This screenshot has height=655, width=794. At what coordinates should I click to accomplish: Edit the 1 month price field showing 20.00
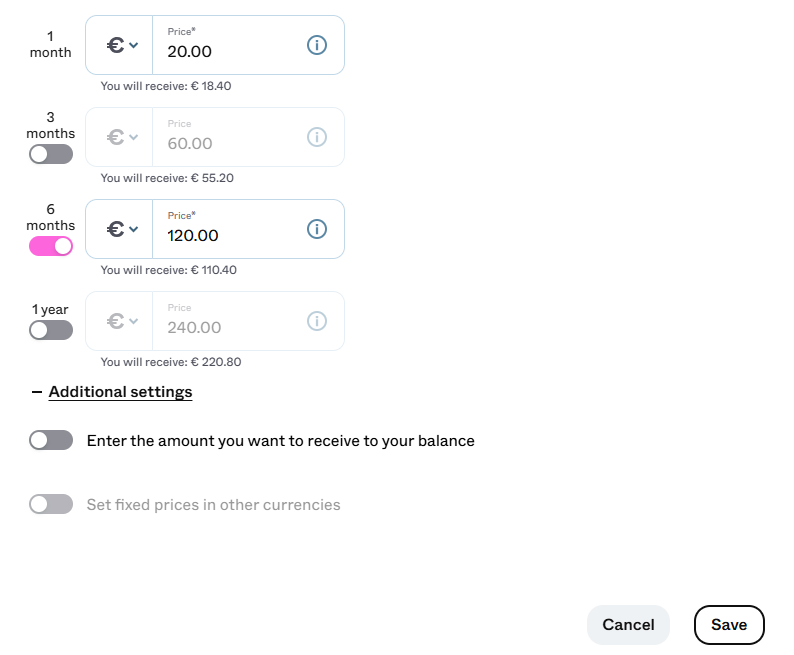pos(228,45)
